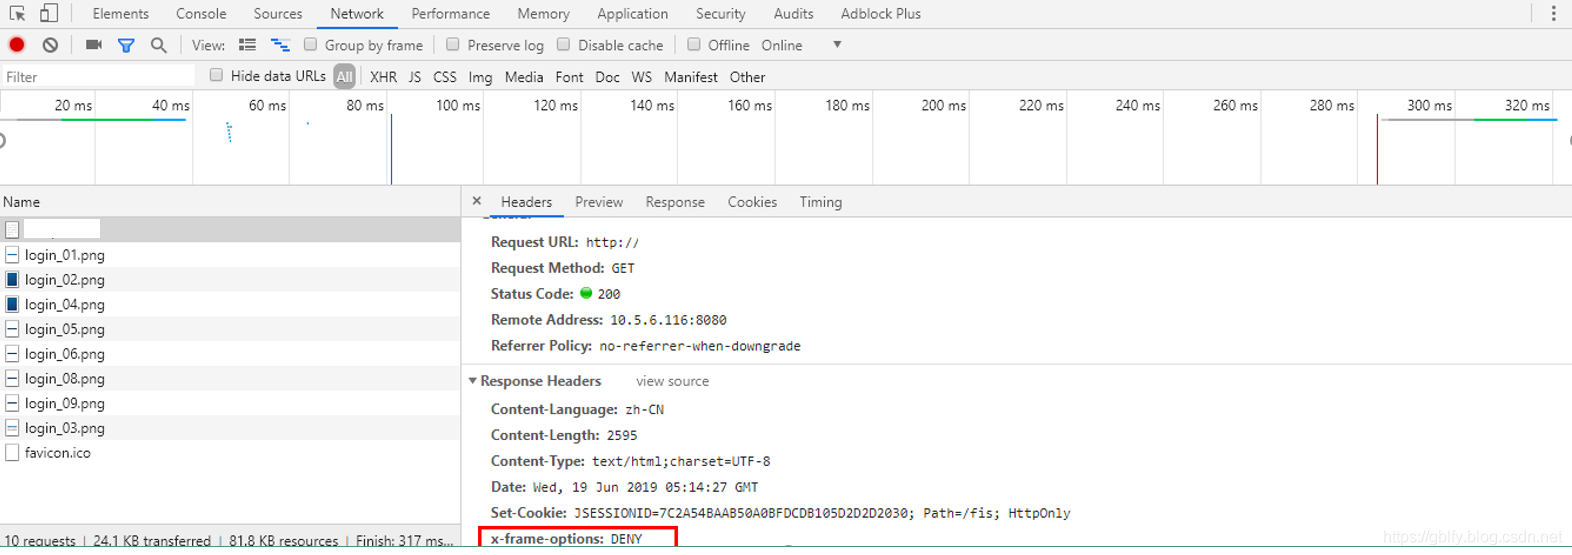
Task: Select the Referrer Policy value text
Action: click(700, 346)
